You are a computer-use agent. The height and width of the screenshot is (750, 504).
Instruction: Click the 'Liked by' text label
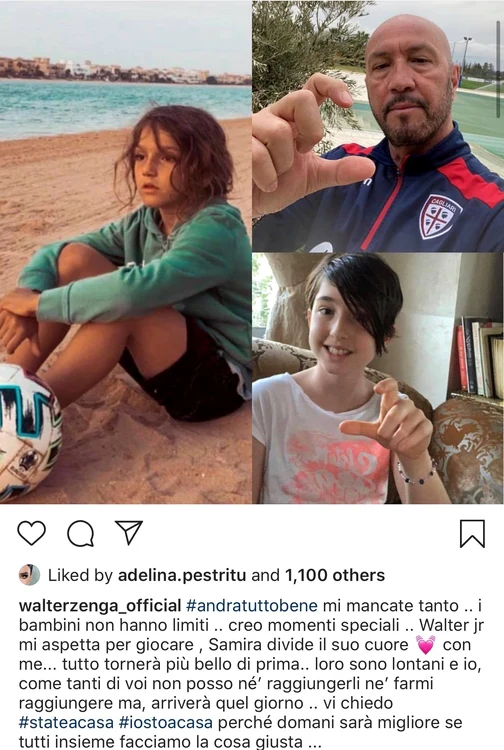coord(80,575)
